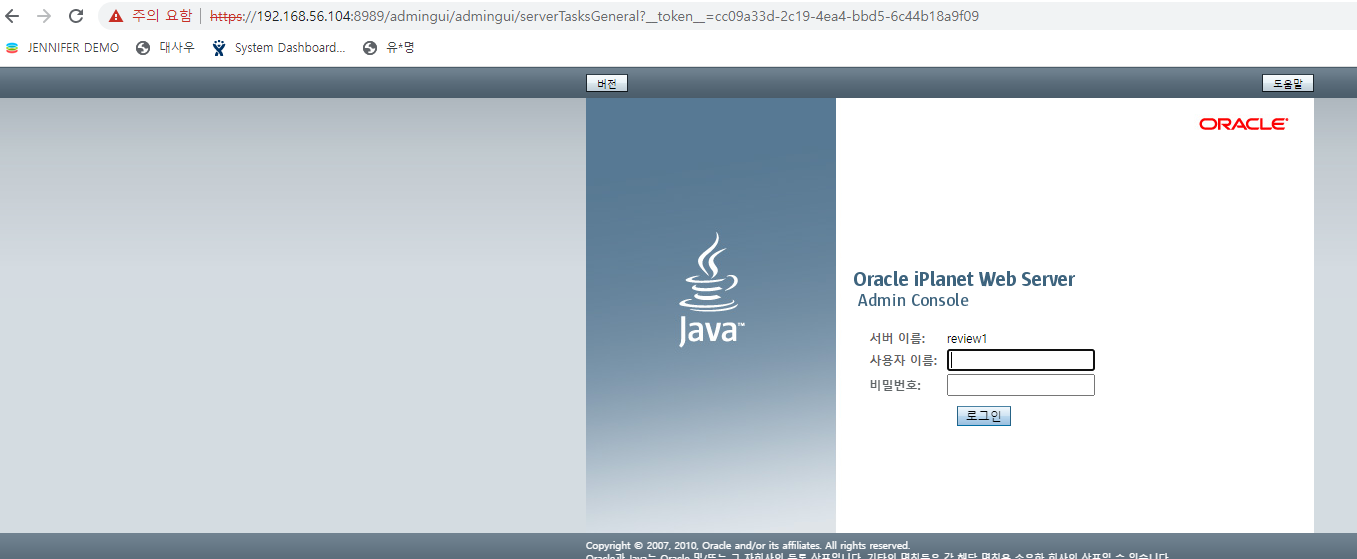Click the 주의 요함 security warning label
The height and width of the screenshot is (559, 1357).
tap(162, 16)
